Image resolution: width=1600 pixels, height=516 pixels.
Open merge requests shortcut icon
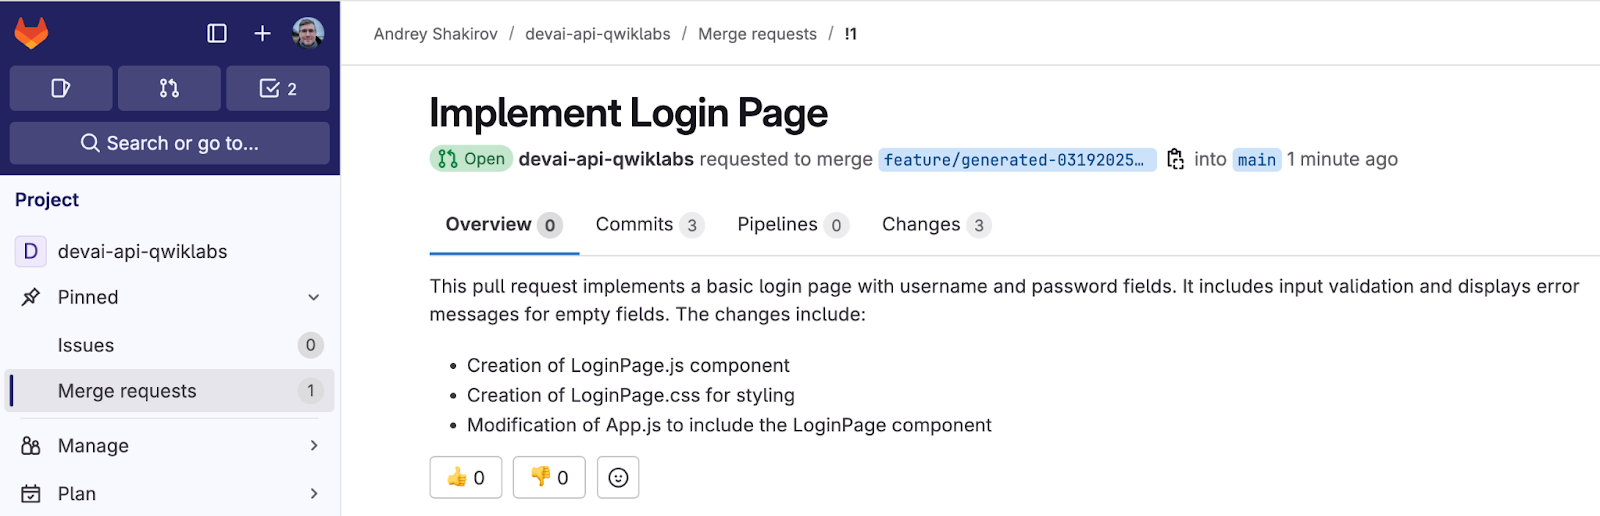pos(169,88)
